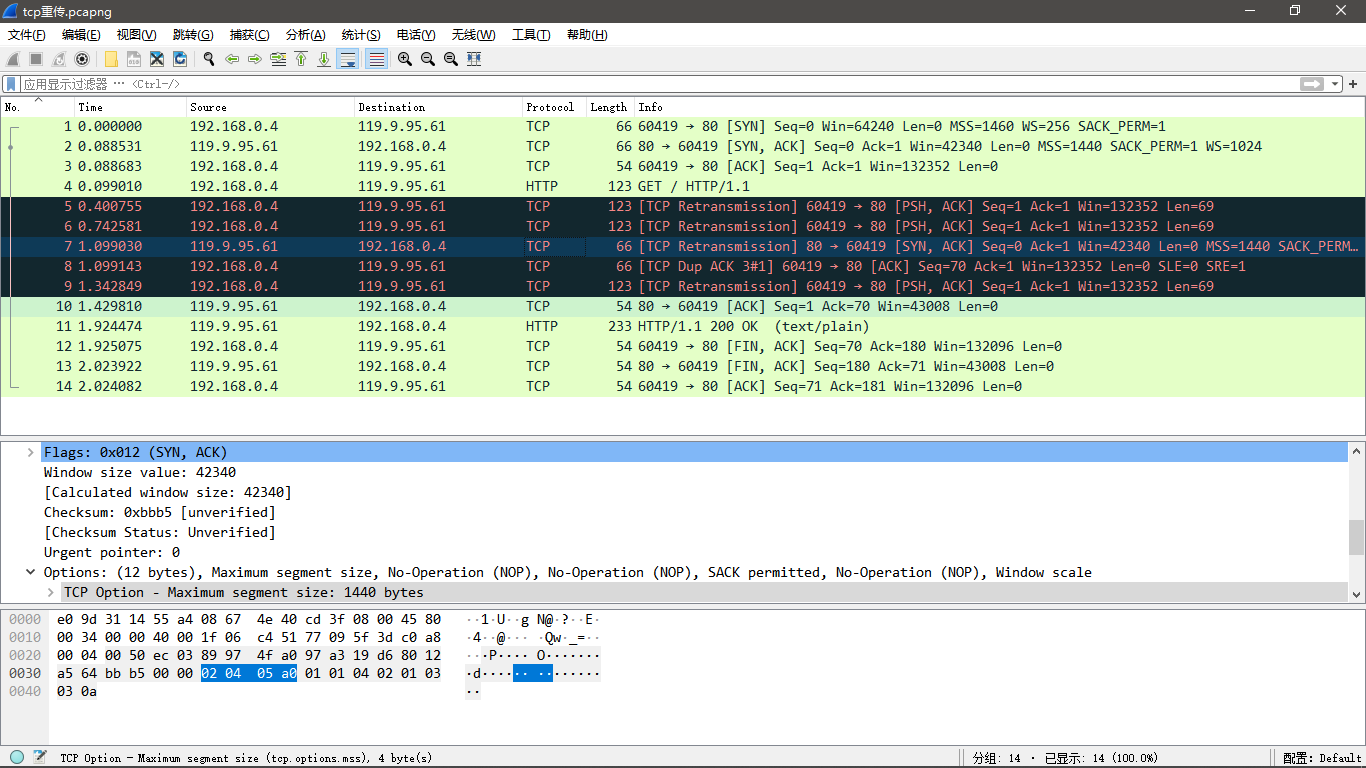This screenshot has width=1366, height=768.
Task: Click the filter bookmark icon
Action: 11,84
